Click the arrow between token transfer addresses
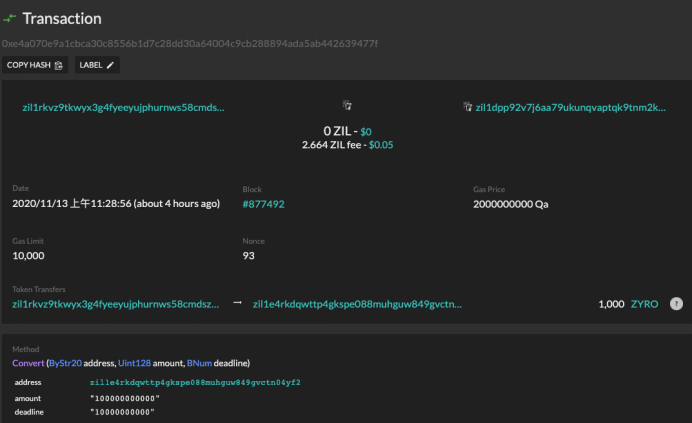Image resolution: width=692 pixels, height=423 pixels. 237,303
